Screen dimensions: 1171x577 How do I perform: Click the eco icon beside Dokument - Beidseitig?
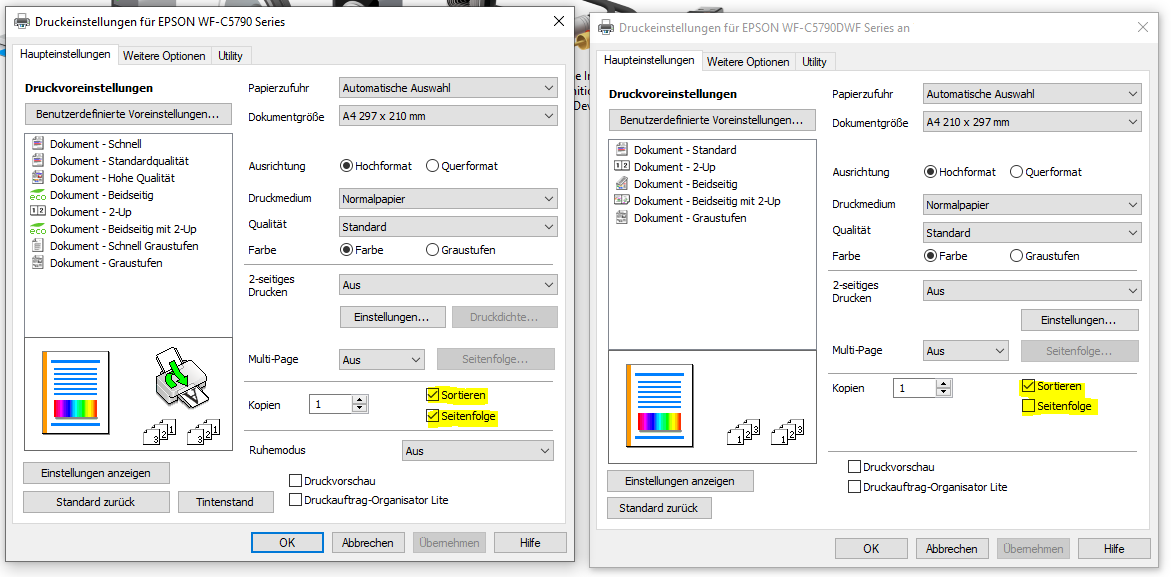click(38, 195)
